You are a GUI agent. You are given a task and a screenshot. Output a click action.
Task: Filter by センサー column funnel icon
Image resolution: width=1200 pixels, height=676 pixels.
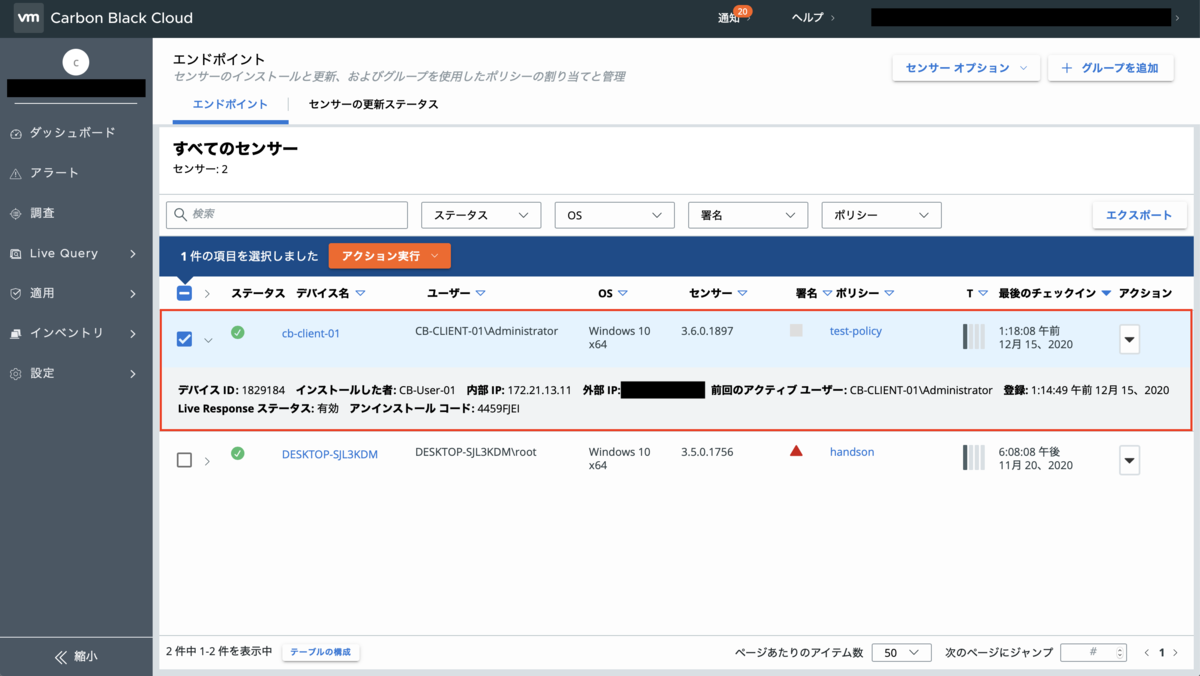(x=742, y=293)
